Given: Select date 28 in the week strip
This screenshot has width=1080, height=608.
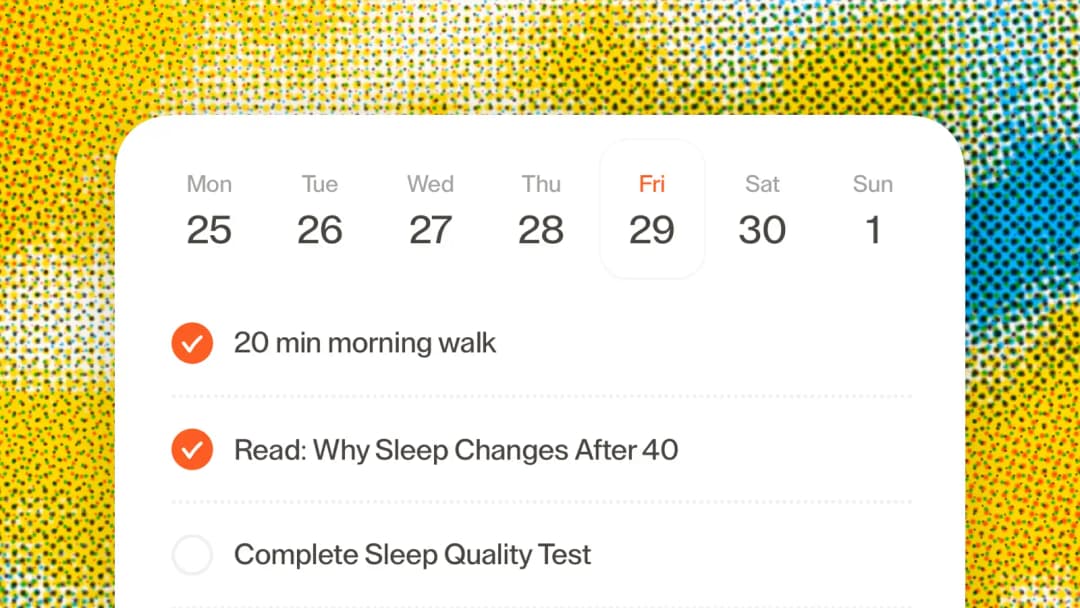Looking at the screenshot, I should click(541, 230).
